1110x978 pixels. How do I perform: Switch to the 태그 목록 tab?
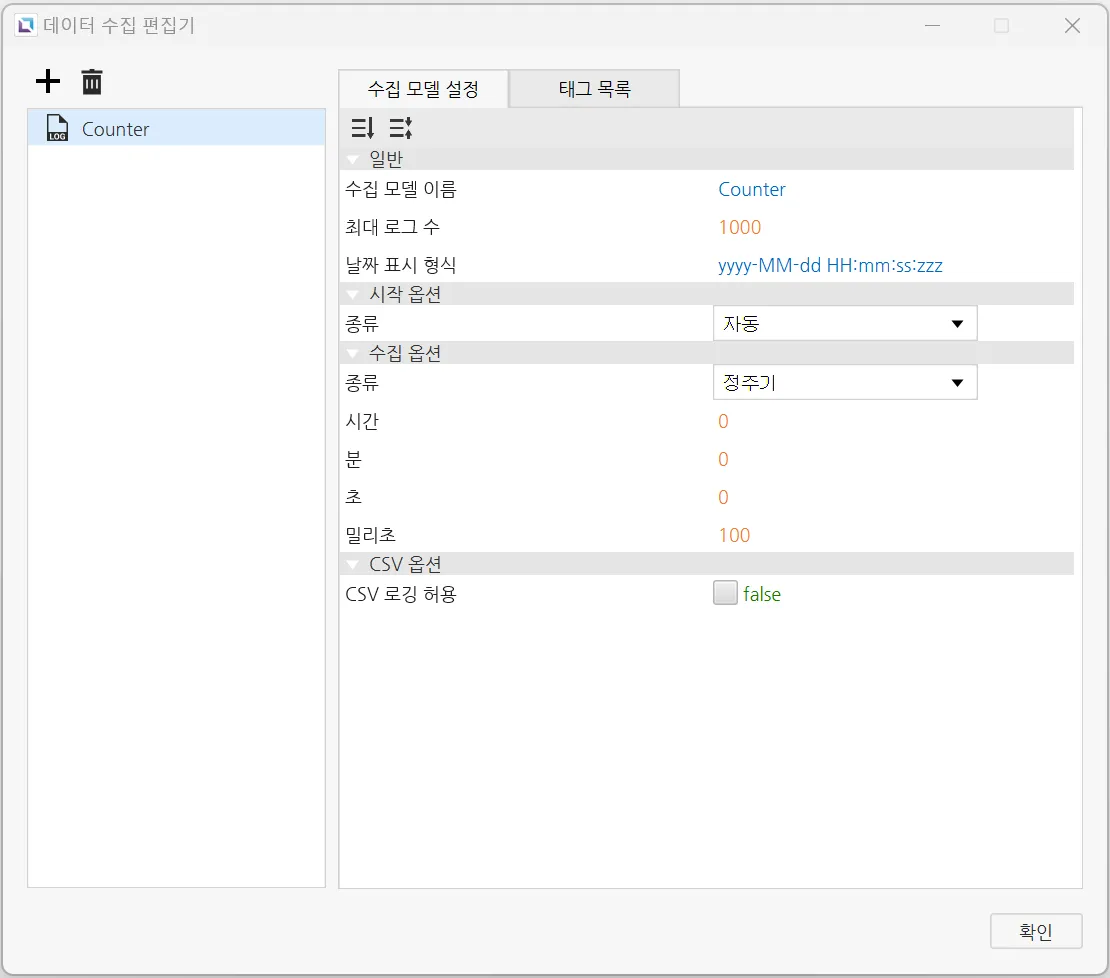click(594, 89)
